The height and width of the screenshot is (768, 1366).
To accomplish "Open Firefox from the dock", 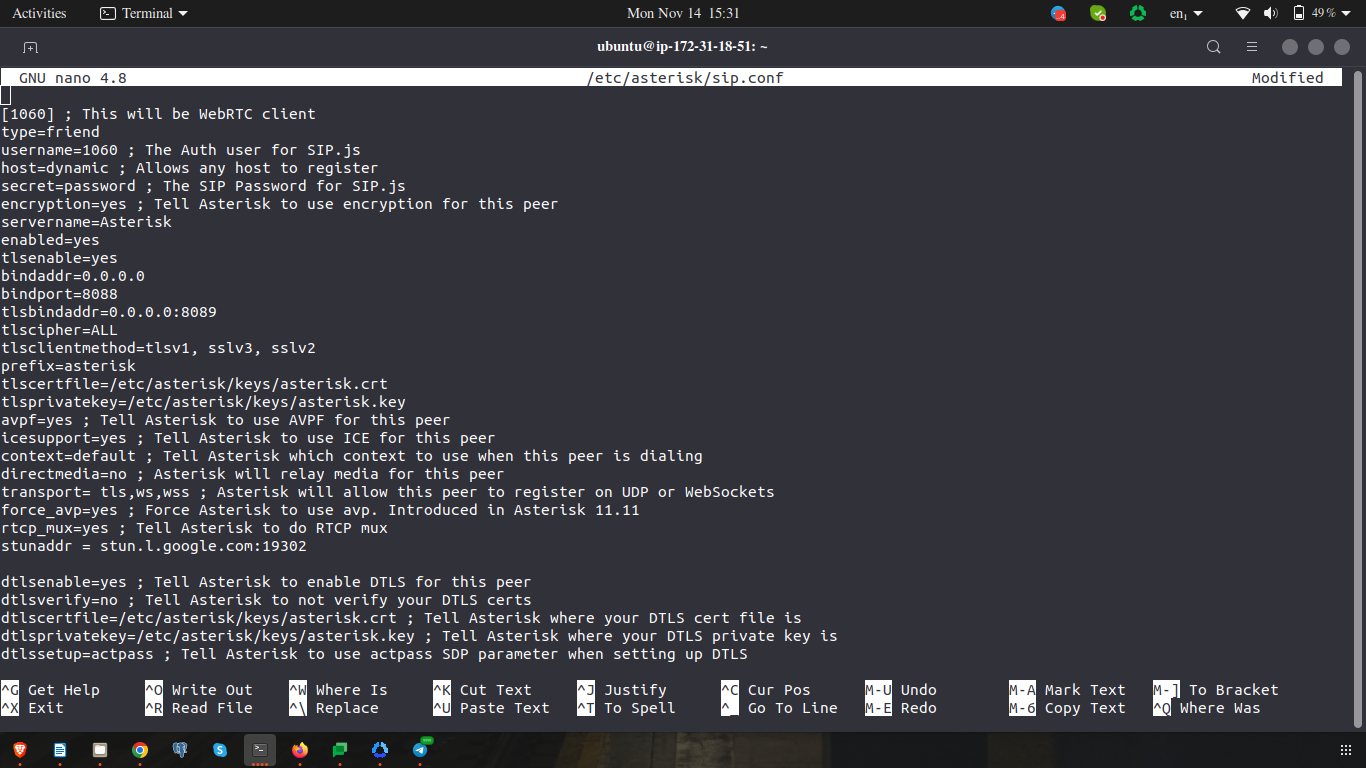I will [300, 749].
